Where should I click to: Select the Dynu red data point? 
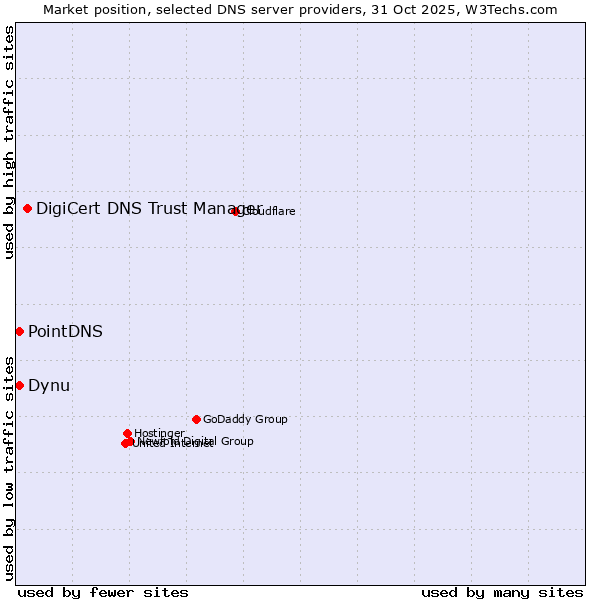tap(19, 385)
